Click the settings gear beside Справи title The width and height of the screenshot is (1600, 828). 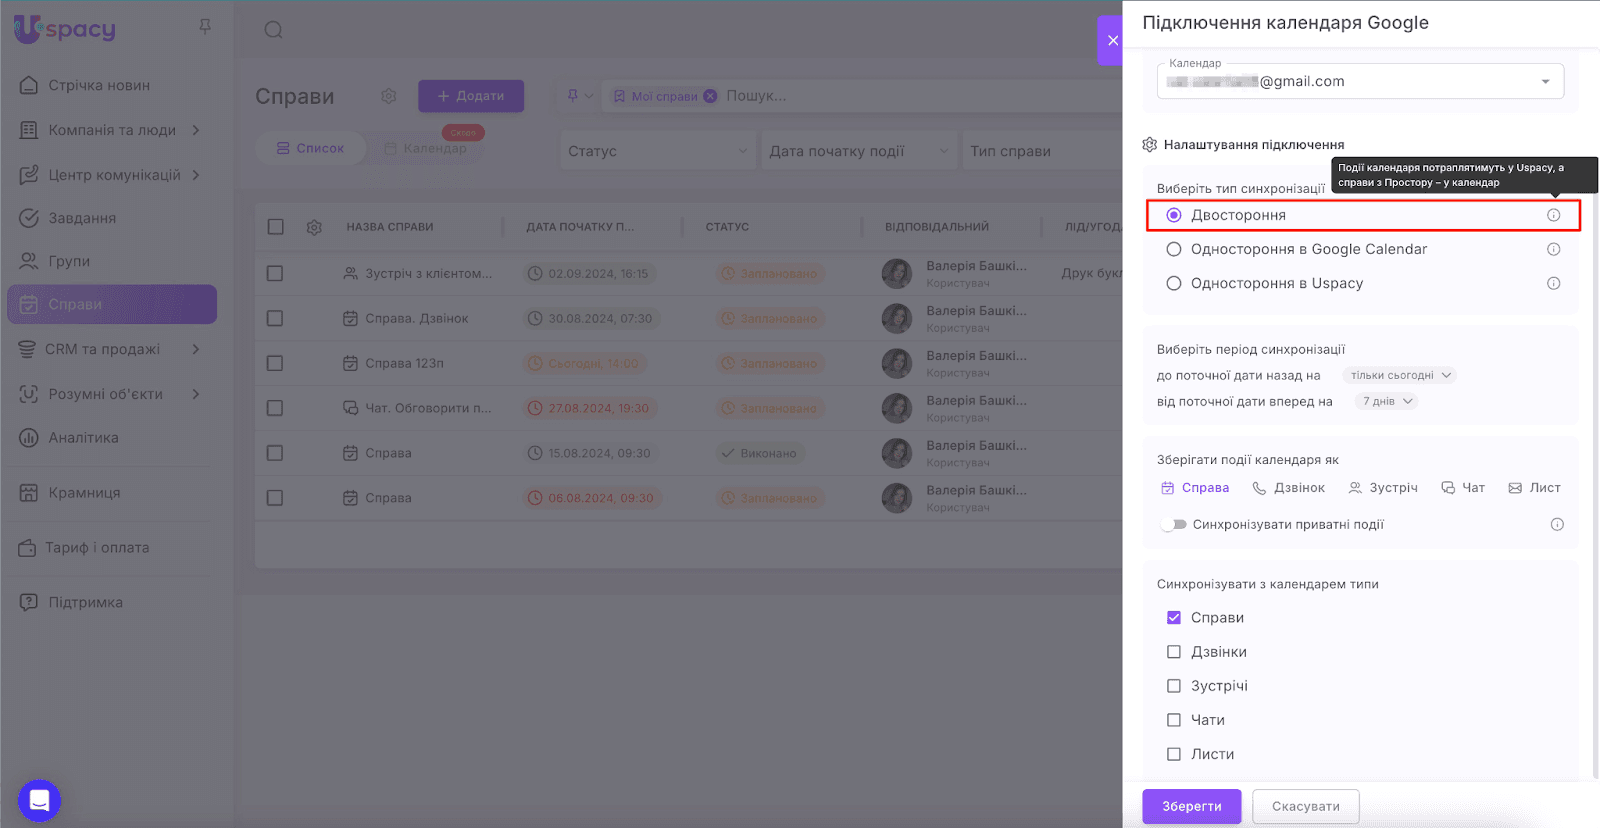[388, 96]
